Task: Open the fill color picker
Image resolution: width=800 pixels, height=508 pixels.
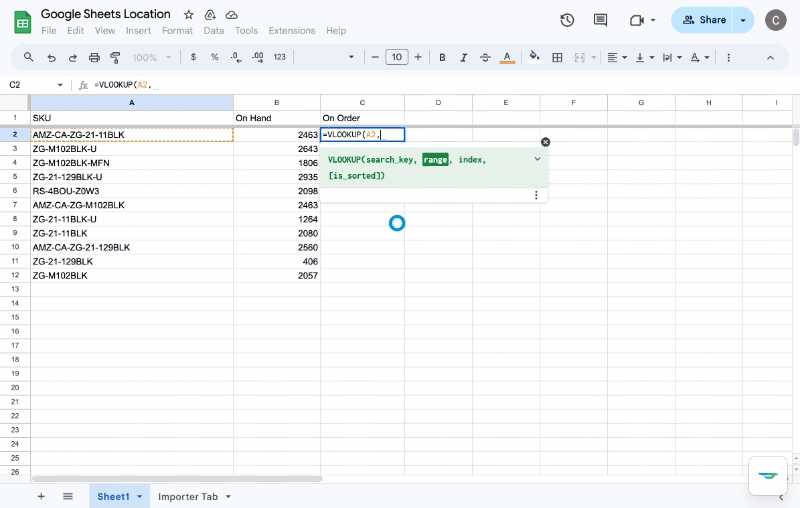Action: point(534,57)
